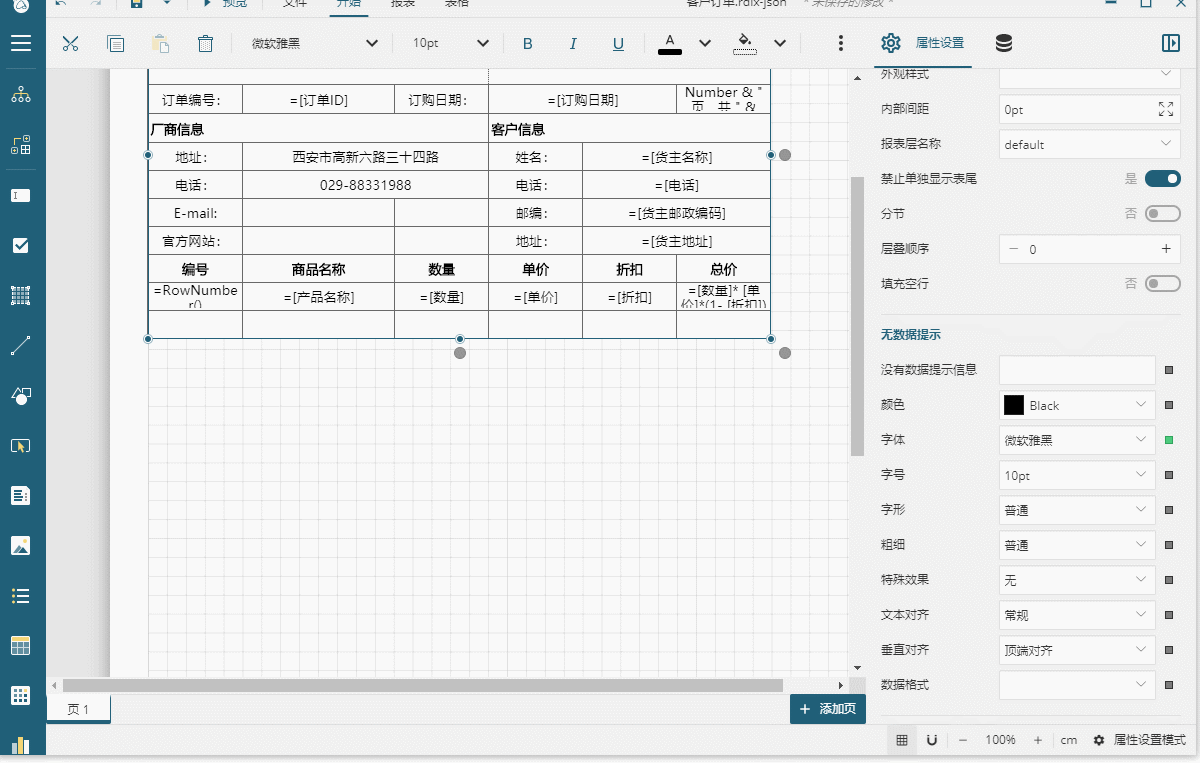Select the CheckBox report item tool

point(21,246)
